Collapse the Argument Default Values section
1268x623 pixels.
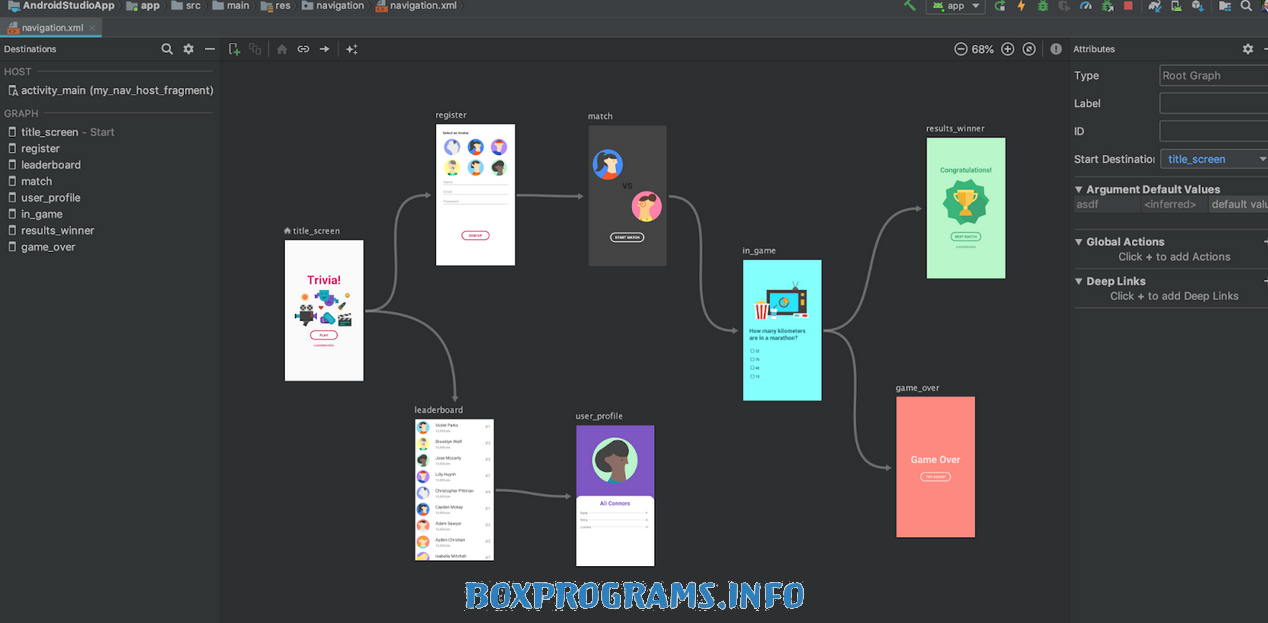tap(1079, 189)
